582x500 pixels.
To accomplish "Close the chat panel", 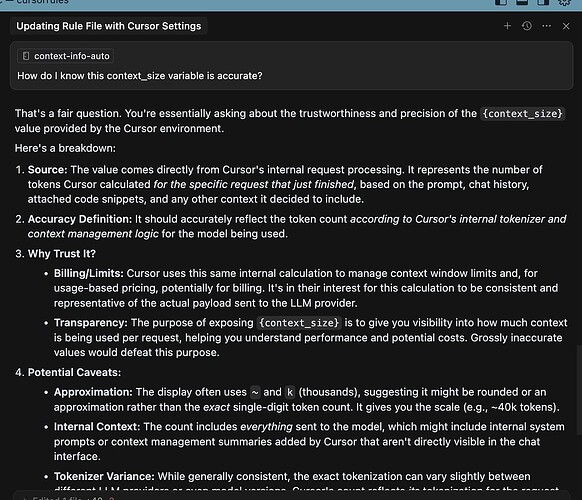I will pos(566,26).
